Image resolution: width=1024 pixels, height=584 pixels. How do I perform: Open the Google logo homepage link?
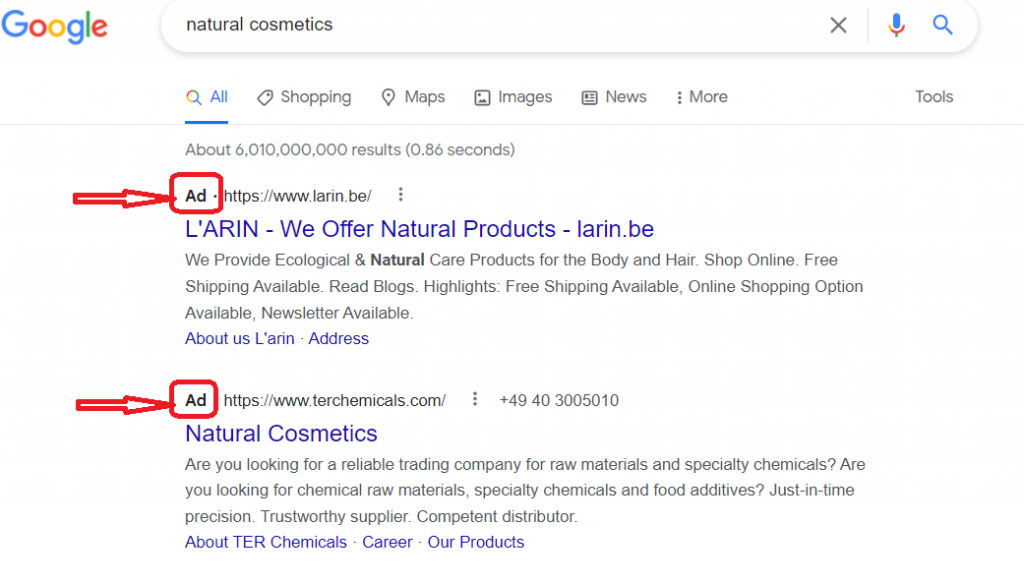[x=54, y=26]
